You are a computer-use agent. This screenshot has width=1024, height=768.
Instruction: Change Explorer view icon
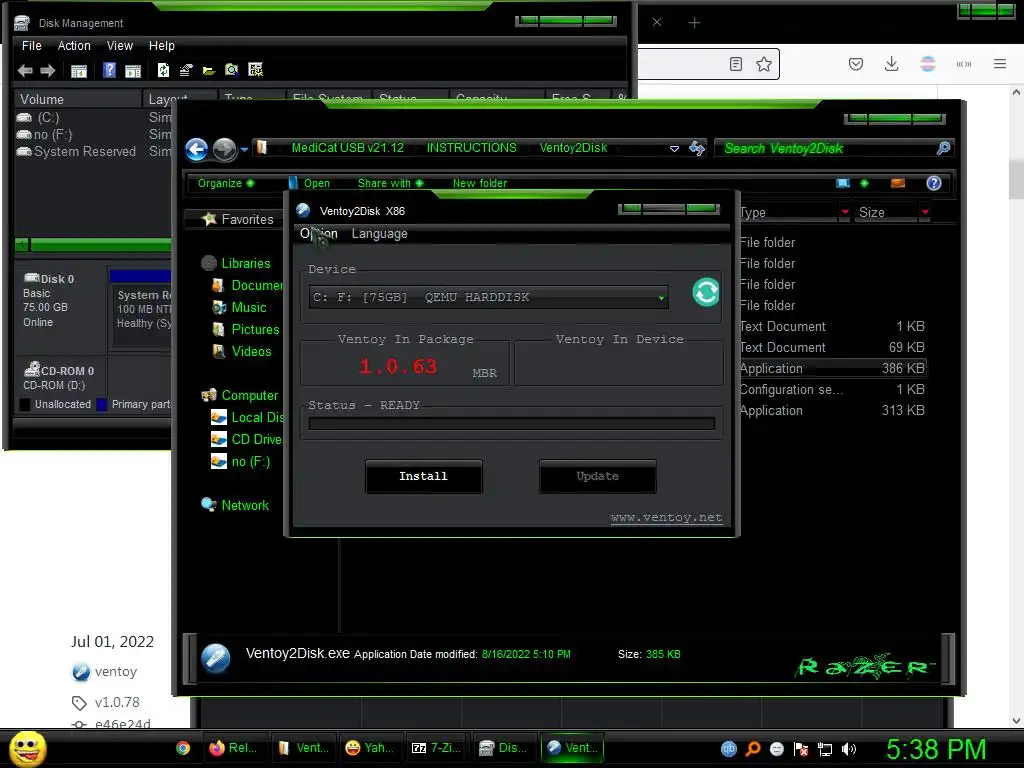pyautogui.click(x=843, y=184)
